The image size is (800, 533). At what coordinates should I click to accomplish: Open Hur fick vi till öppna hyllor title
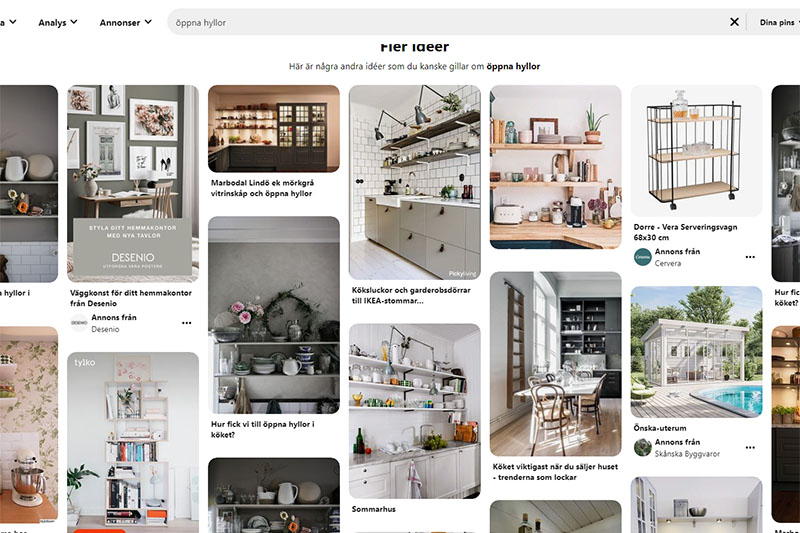tap(263, 429)
